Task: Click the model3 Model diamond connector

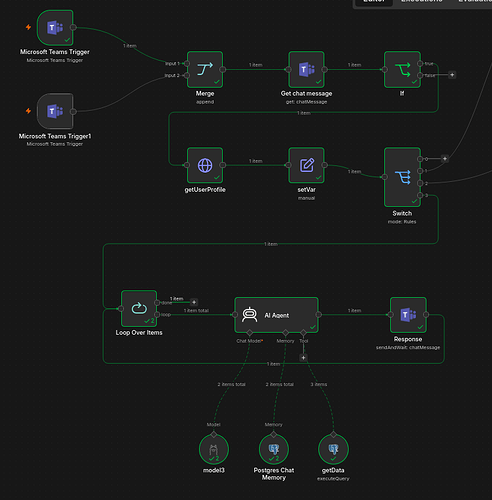Action: (x=214, y=434)
